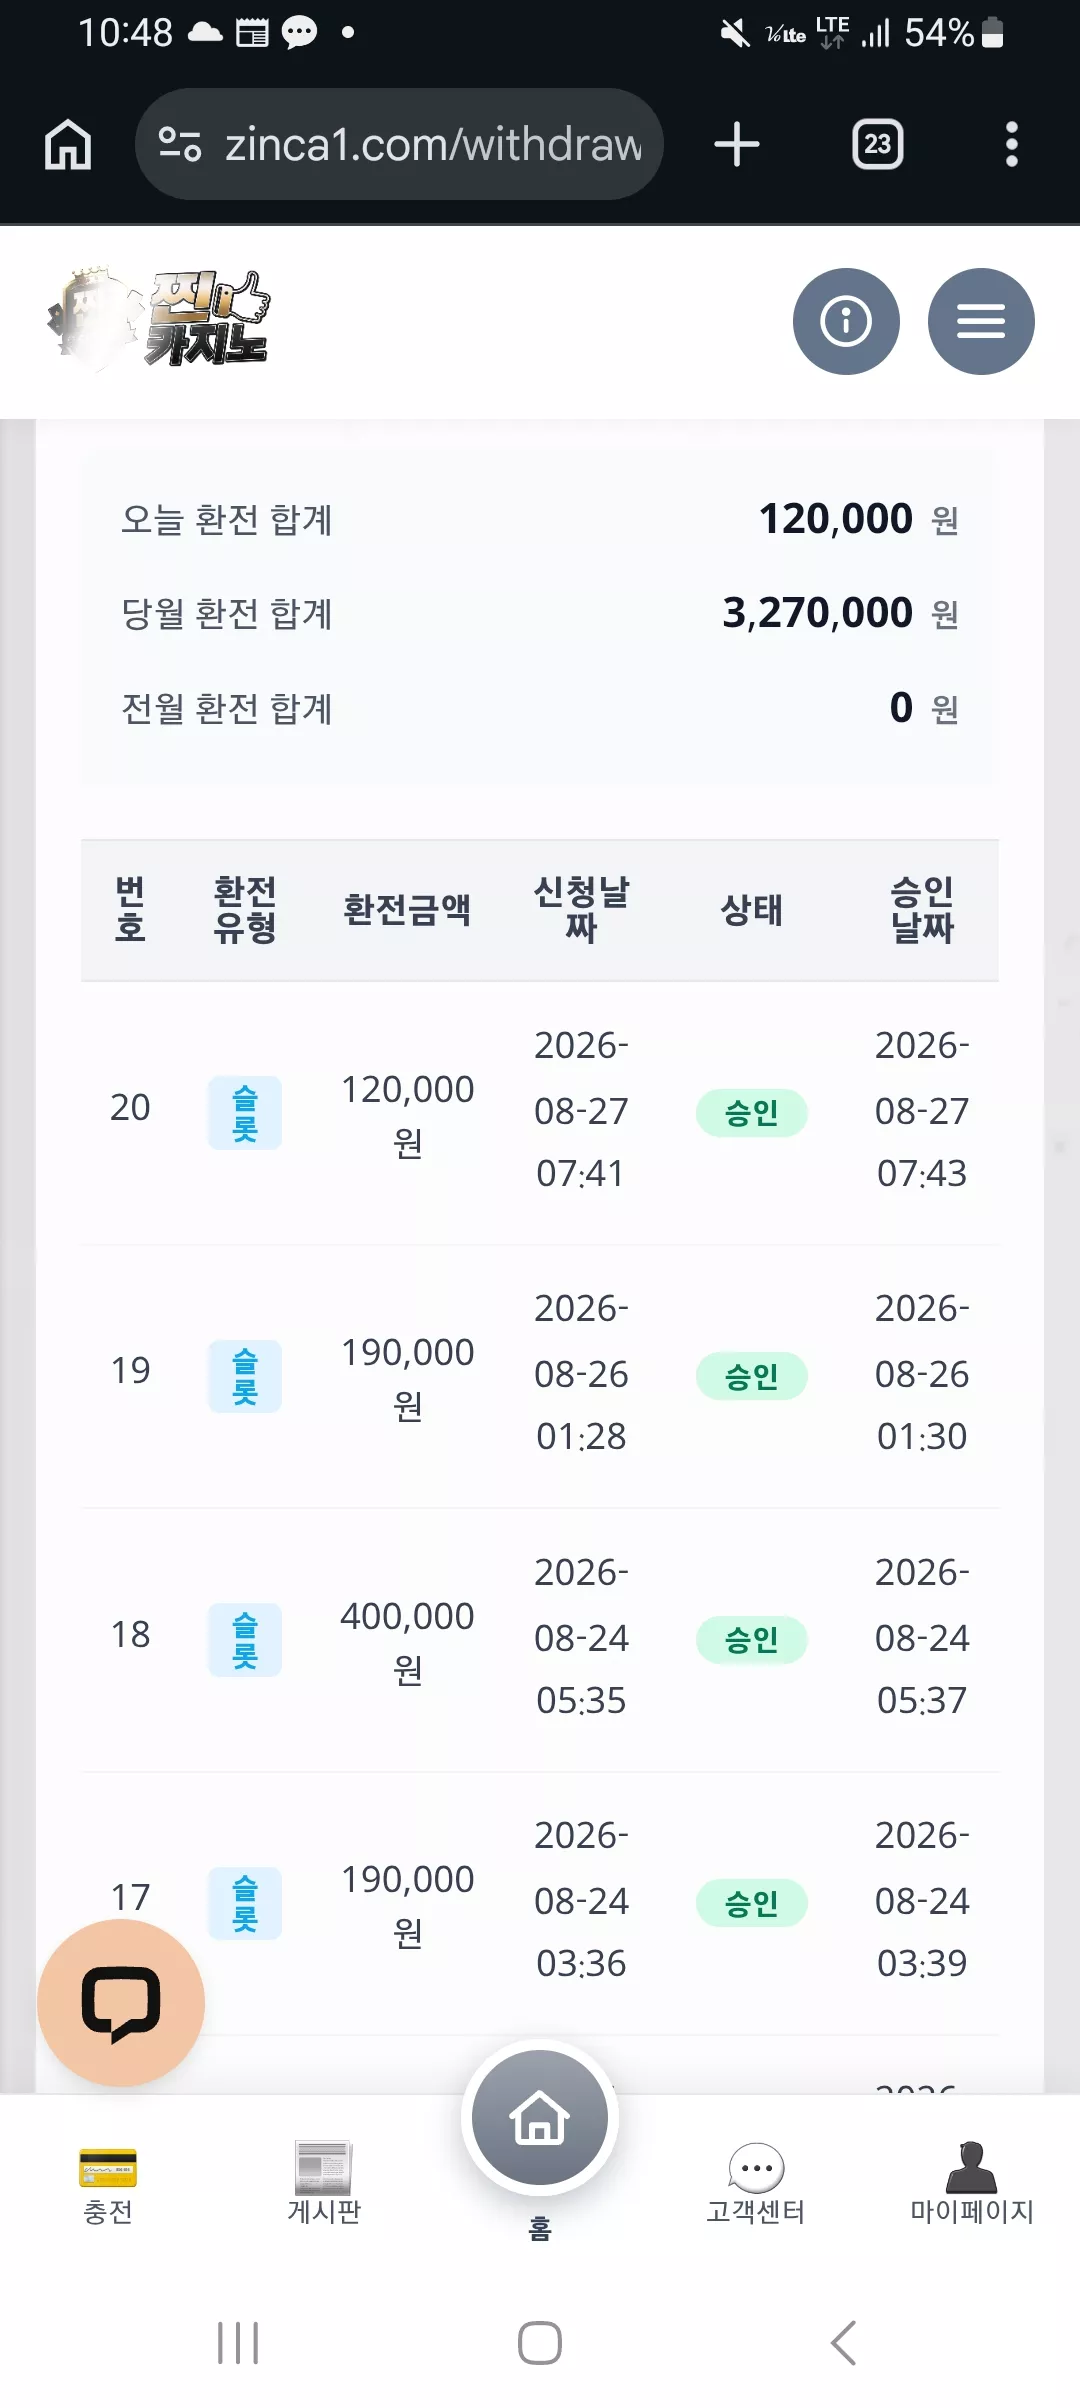This screenshot has width=1080, height=2408.
Task: Tap the site settings icon in address bar
Action: pyautogui.click(x=180, y=144)
